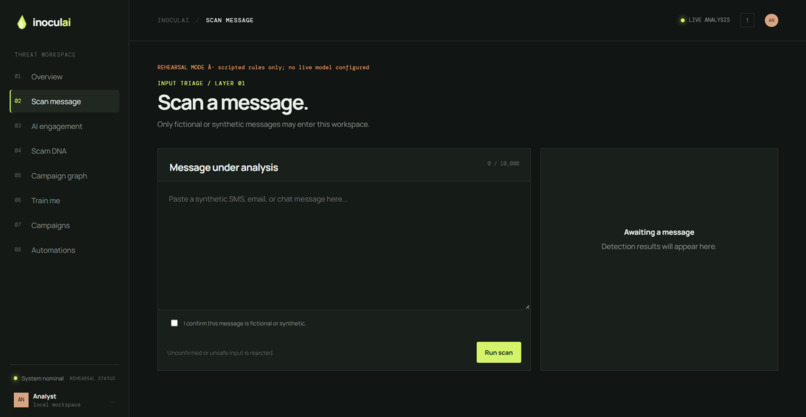Open the AI engagement section

point(64,126)
